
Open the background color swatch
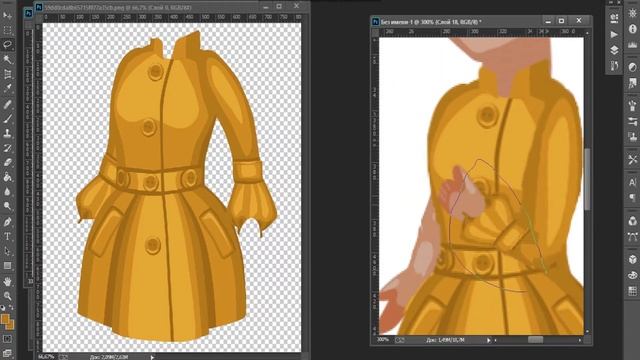11,325
